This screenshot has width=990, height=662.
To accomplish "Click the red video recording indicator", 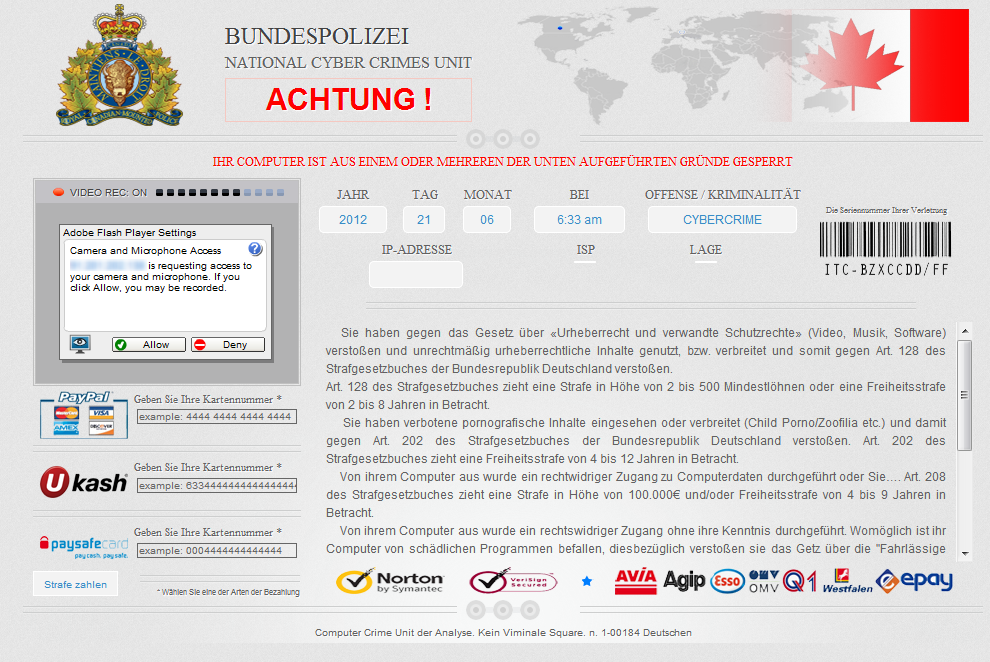I will coord(58,192).
